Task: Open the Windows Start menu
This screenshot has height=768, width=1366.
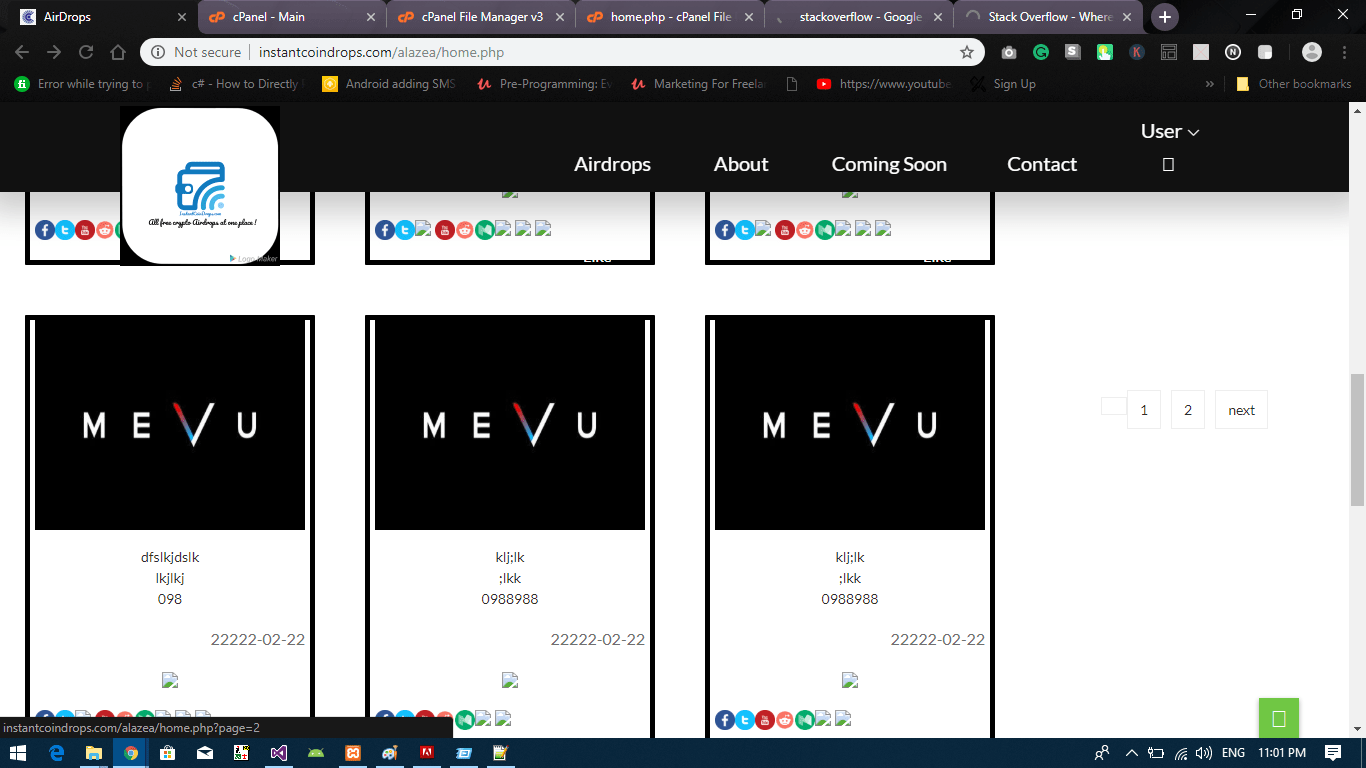Action: click(20, 753)
